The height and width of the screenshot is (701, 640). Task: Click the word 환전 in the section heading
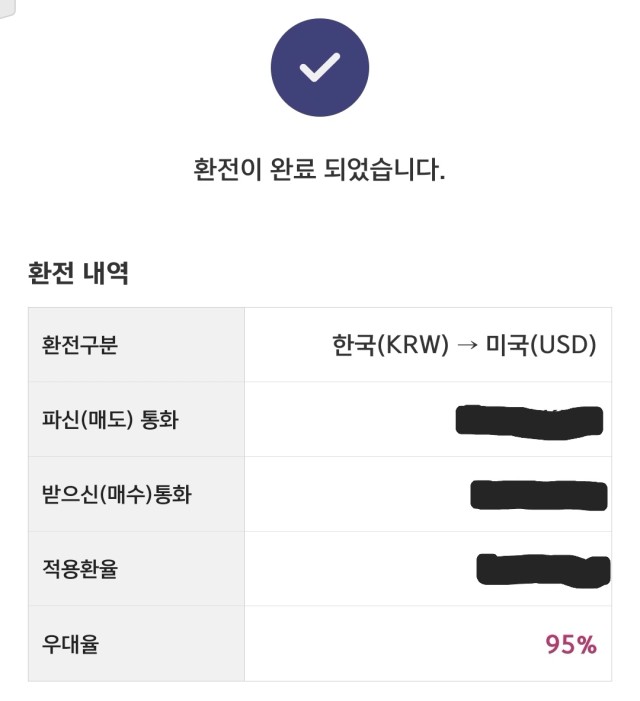51,273
